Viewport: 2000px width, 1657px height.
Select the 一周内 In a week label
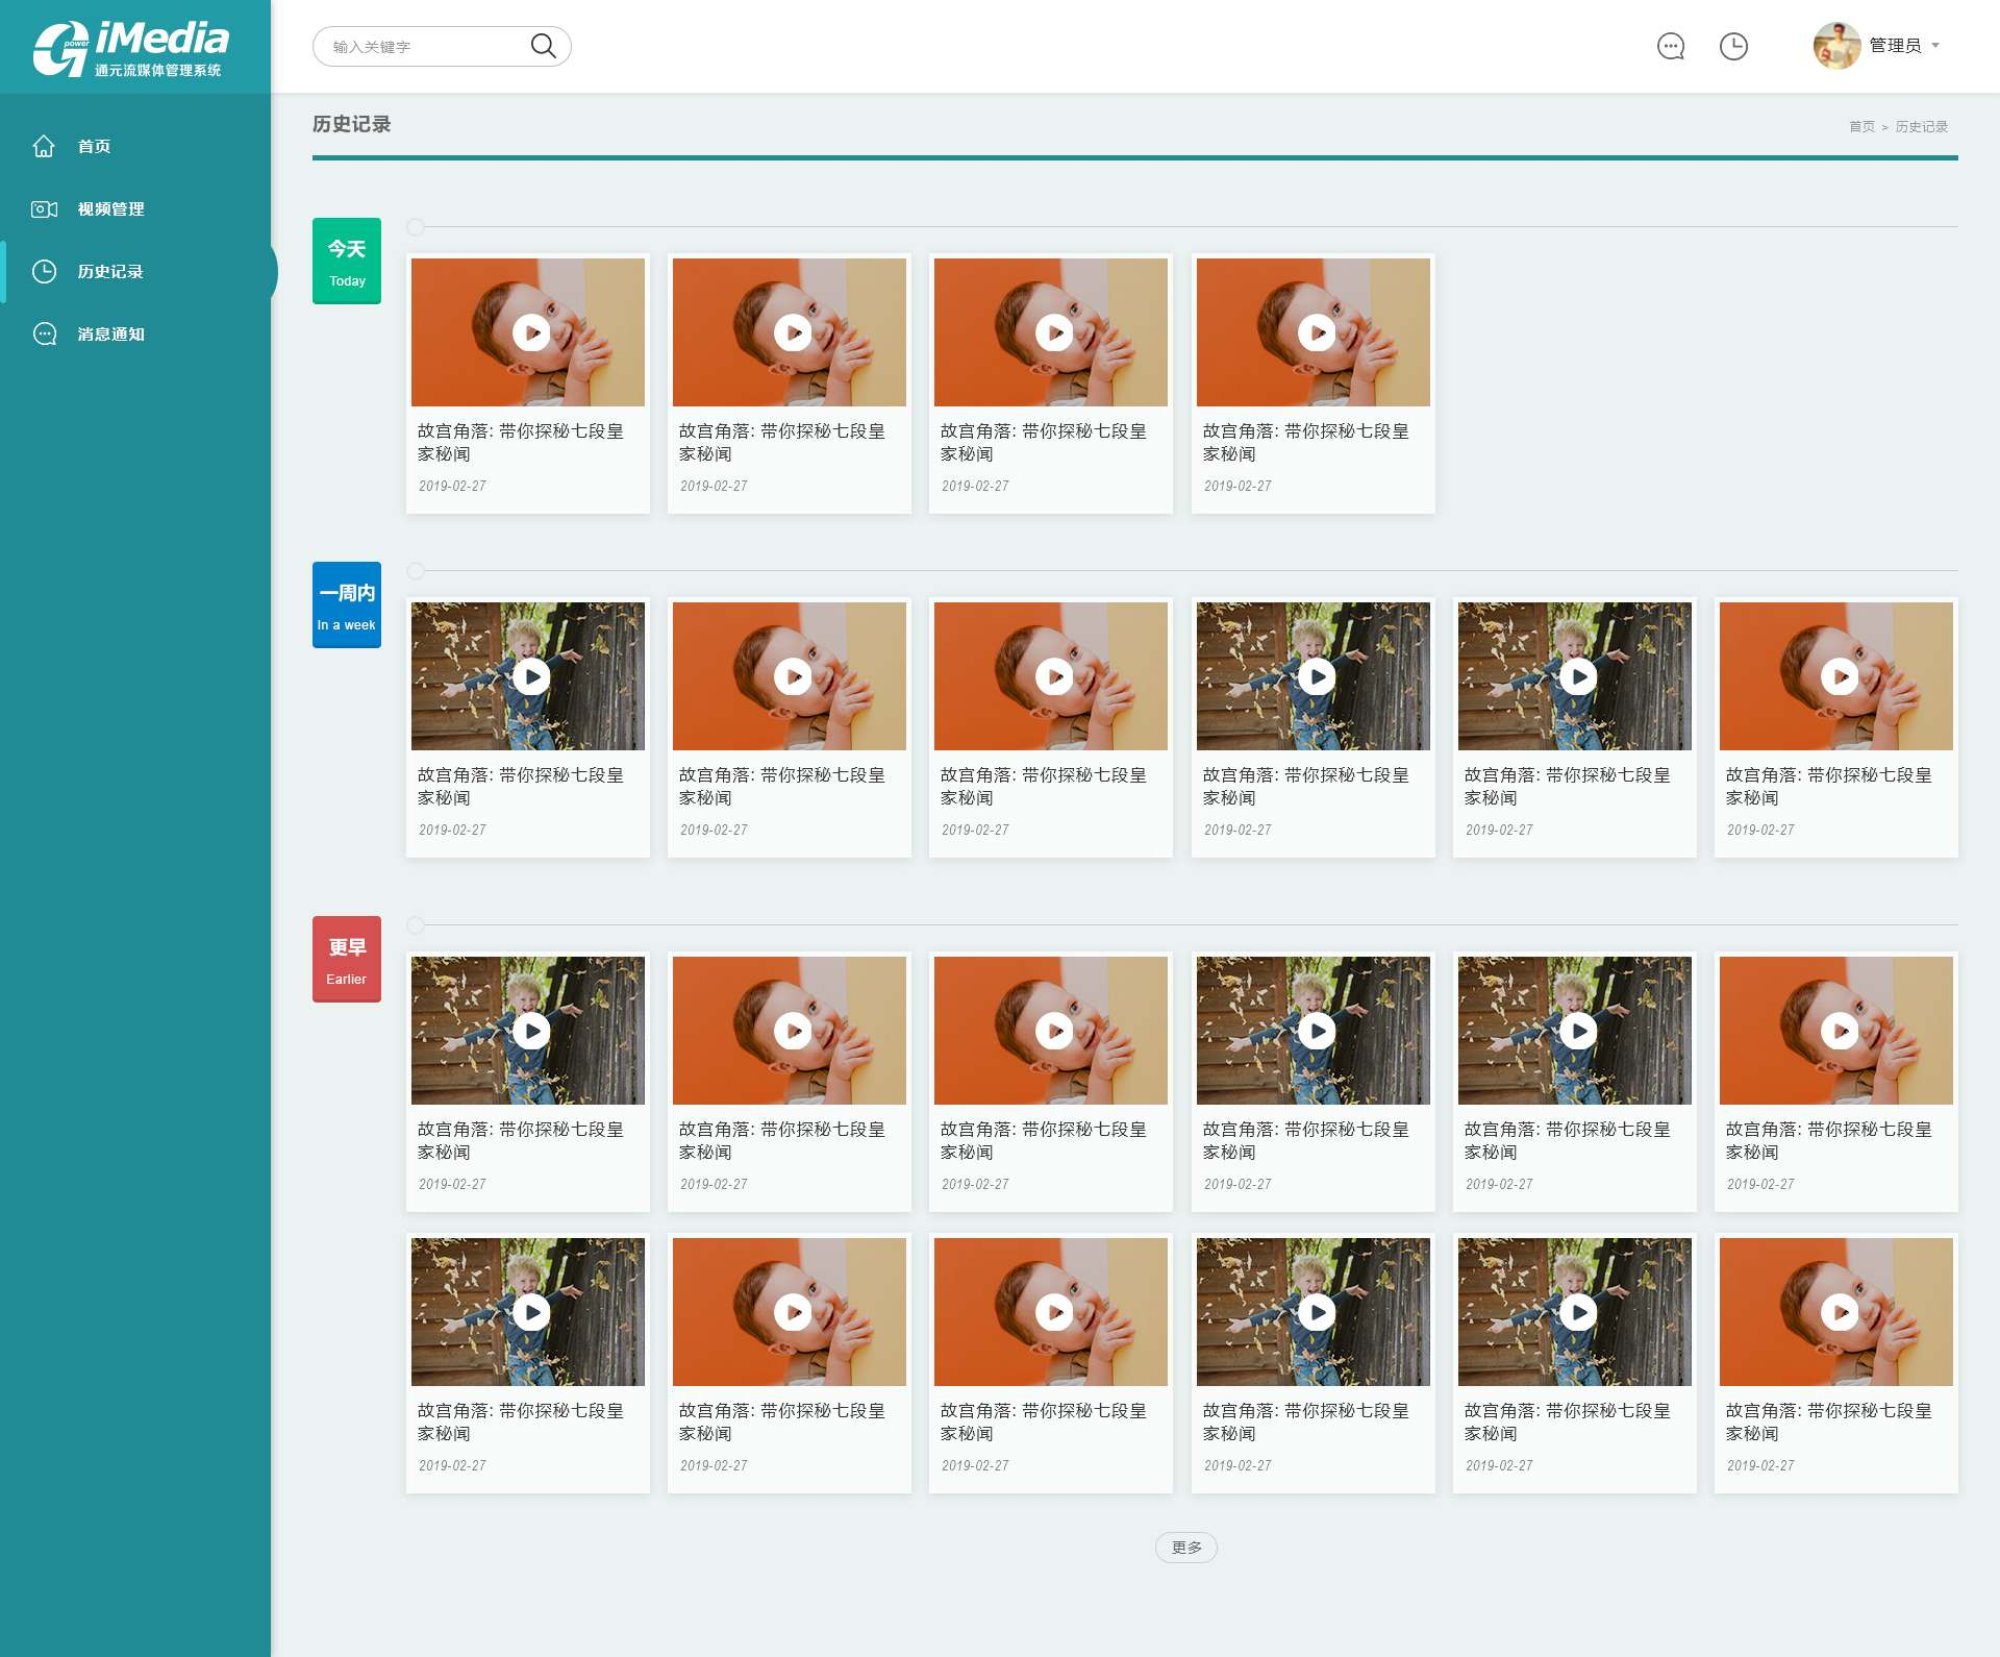point(346,605)
